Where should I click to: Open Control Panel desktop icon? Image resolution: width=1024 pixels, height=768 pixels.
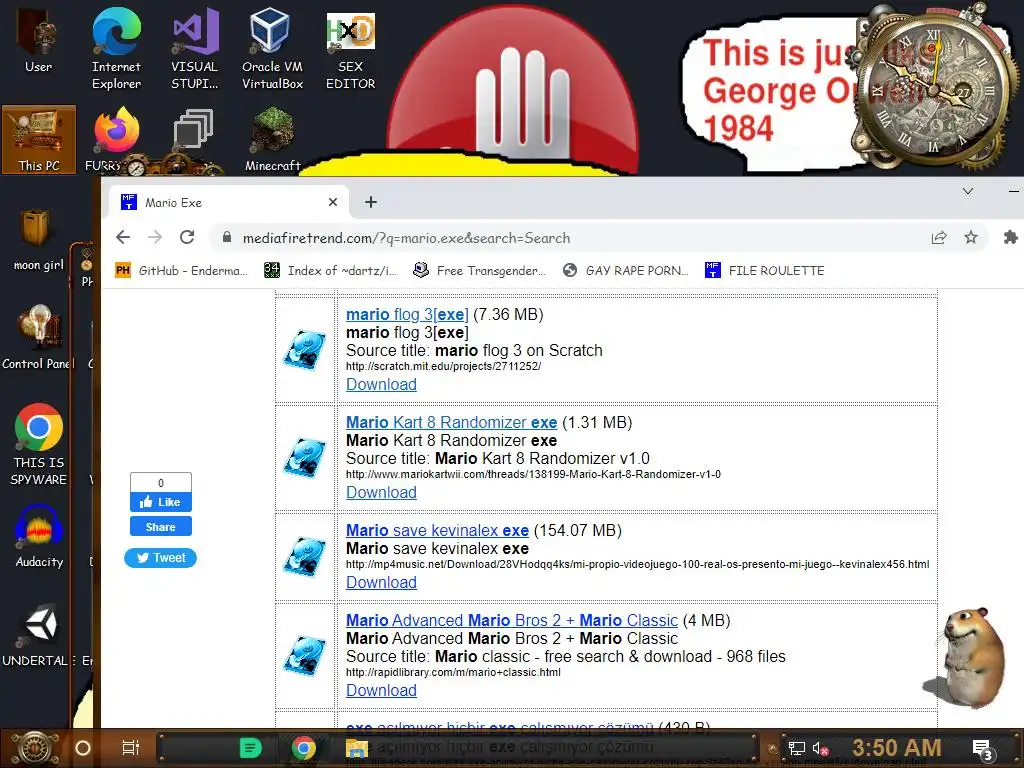[39, 338]
